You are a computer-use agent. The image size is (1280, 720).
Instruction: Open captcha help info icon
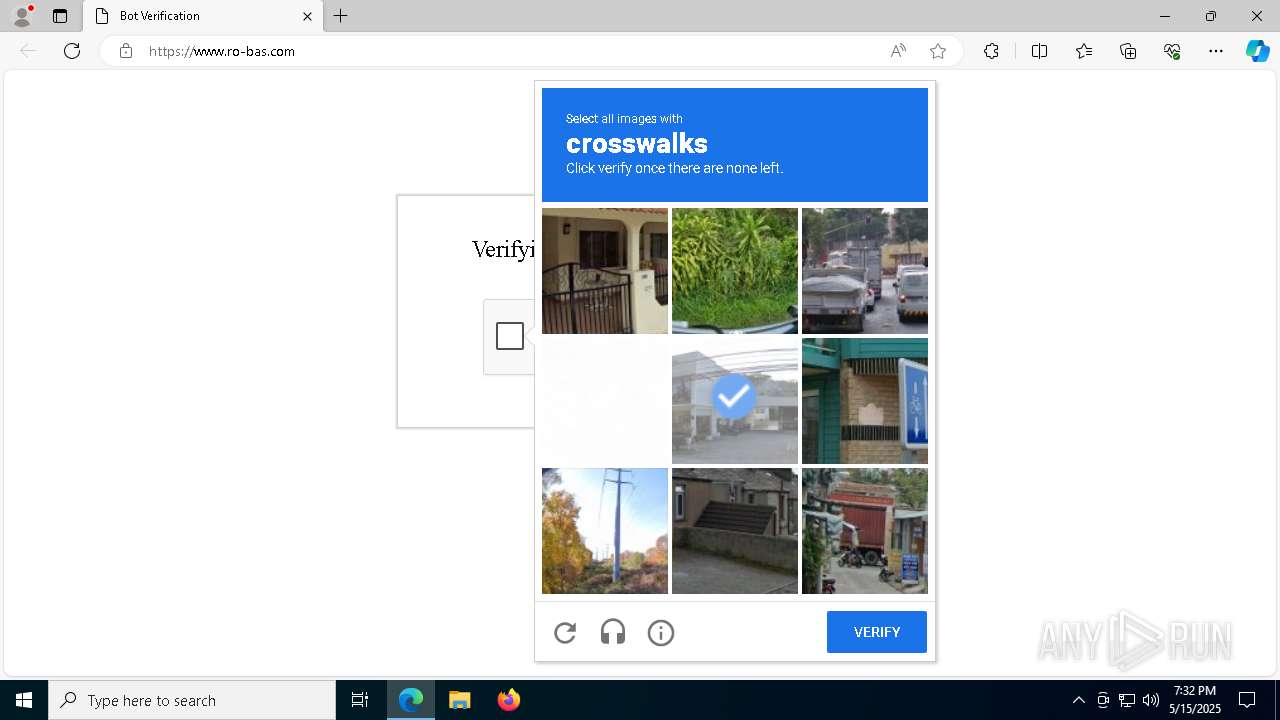click(x=661, y=632)
